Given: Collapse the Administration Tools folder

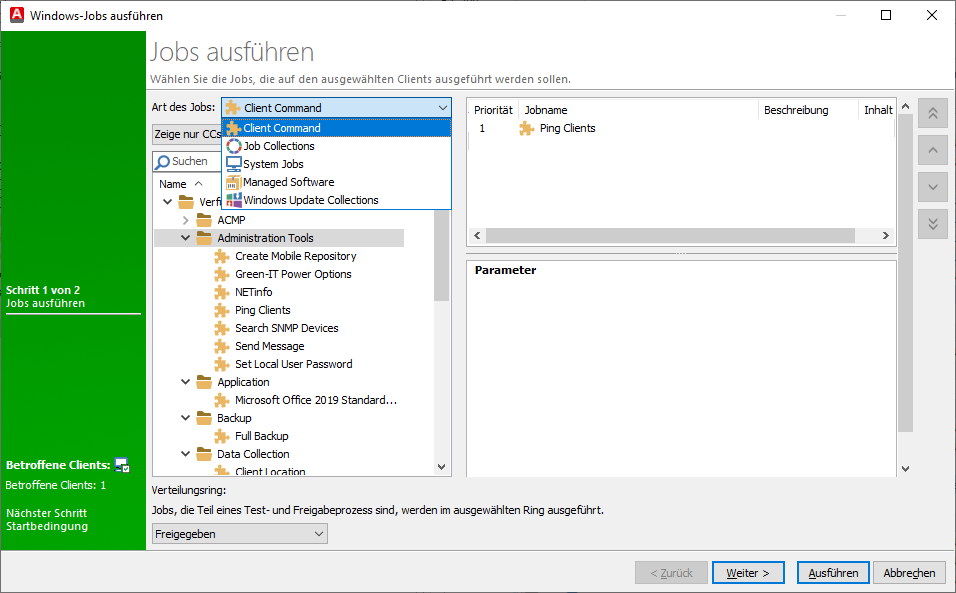Looking at the screenshot, I should (185, 238).
